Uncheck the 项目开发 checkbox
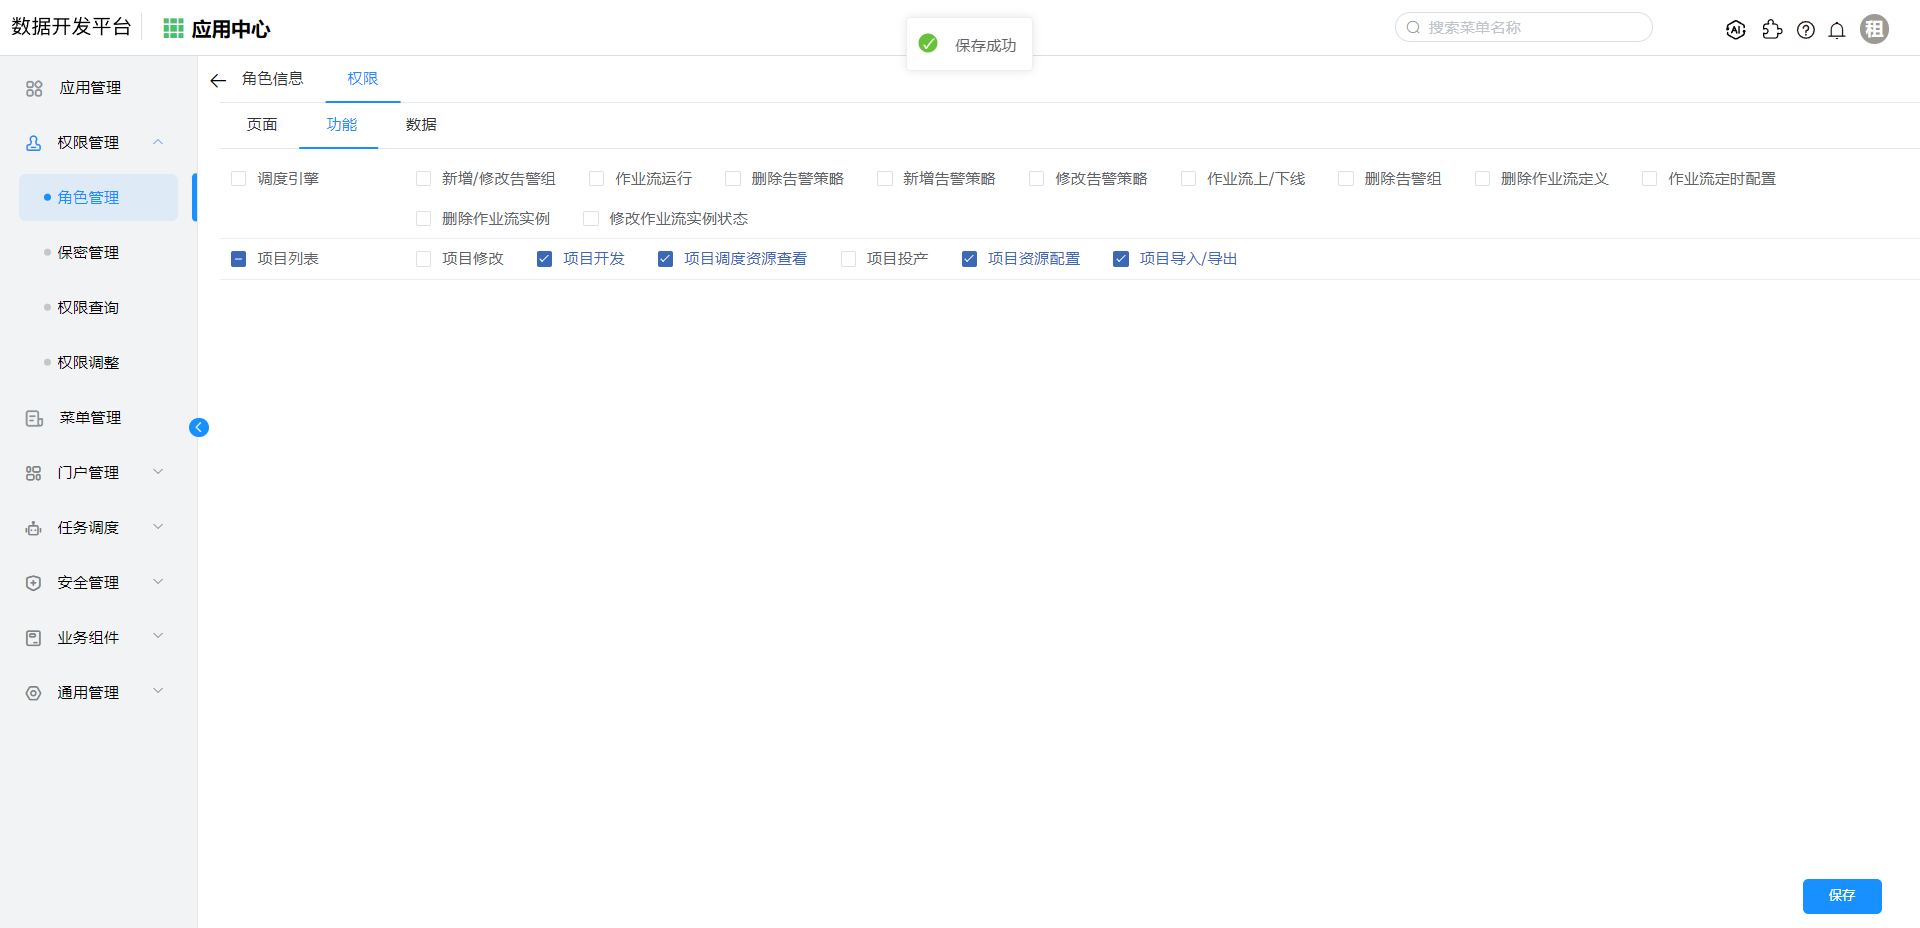Viewport: 1920px width, 928px height. click(x=545, y=259)
